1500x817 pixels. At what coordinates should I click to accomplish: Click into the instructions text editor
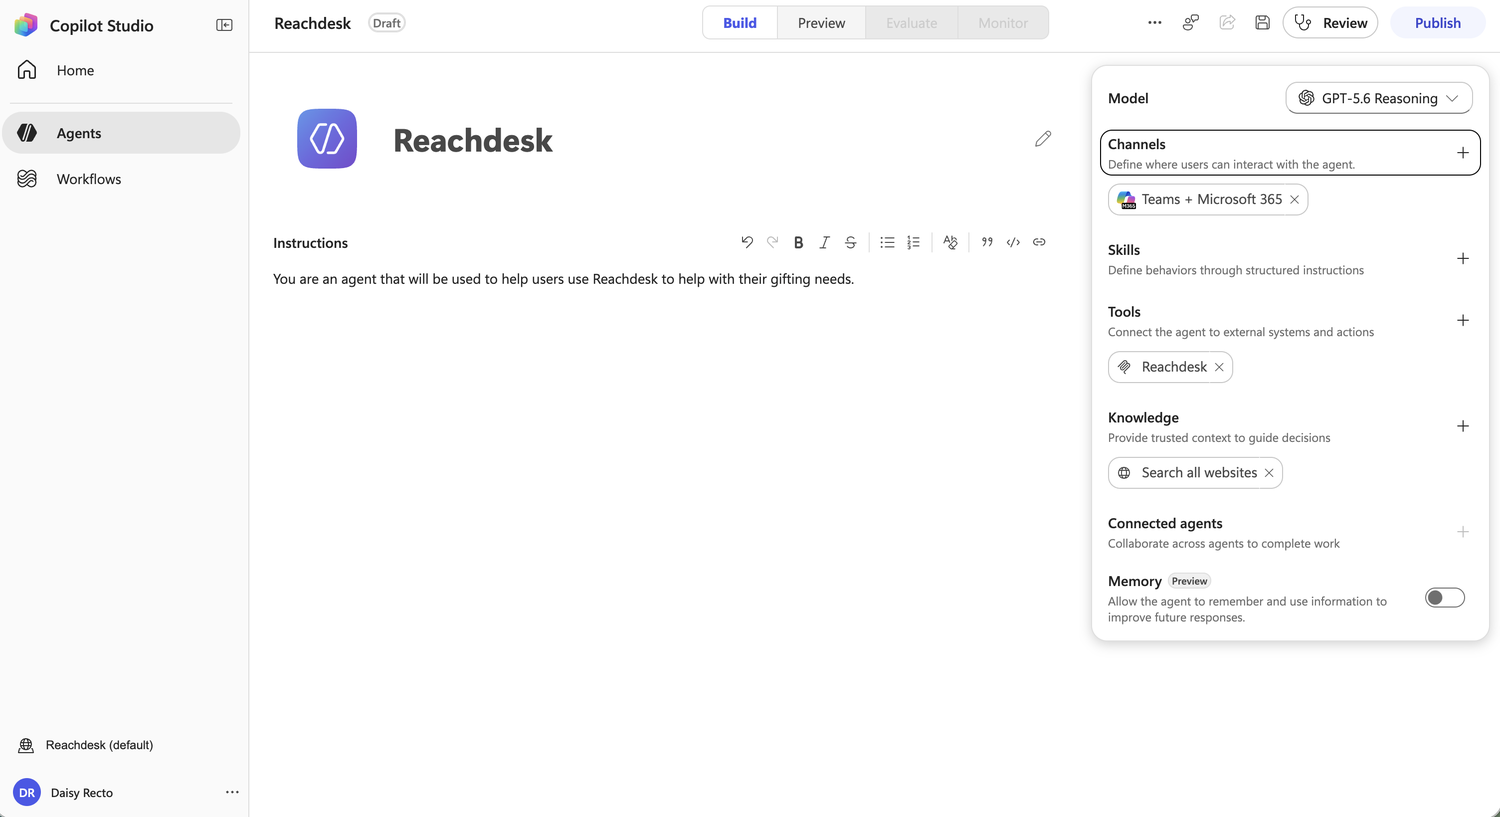pos(663,279)
